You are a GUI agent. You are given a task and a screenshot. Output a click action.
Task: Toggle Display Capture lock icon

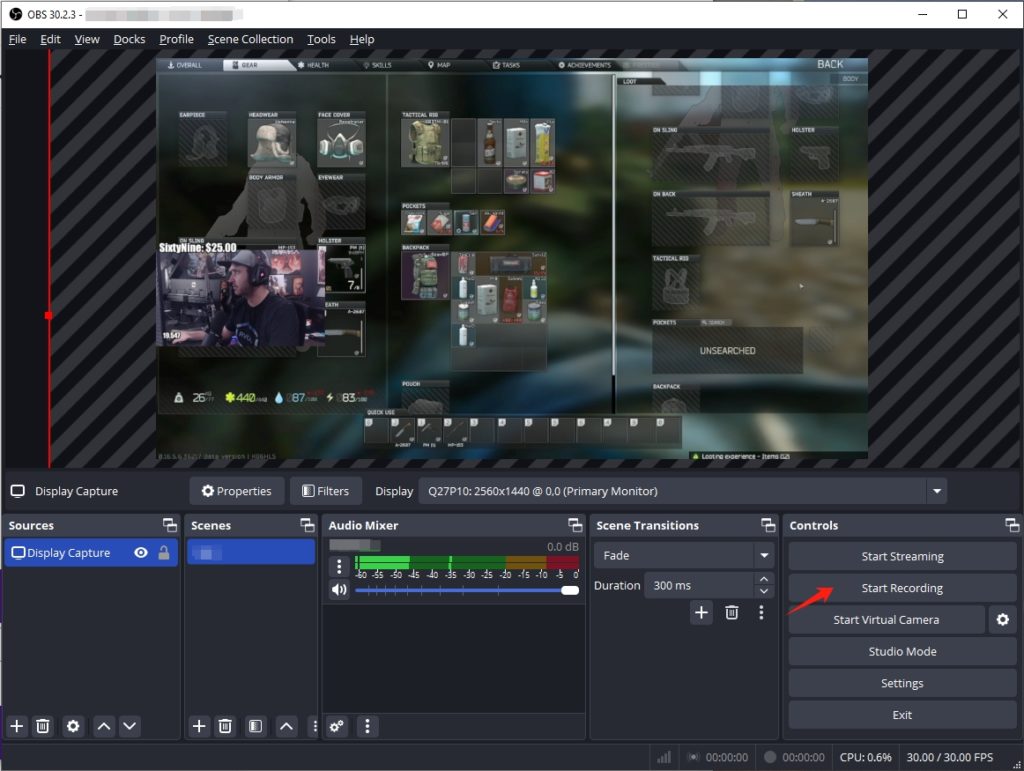[x=164, y=553]
